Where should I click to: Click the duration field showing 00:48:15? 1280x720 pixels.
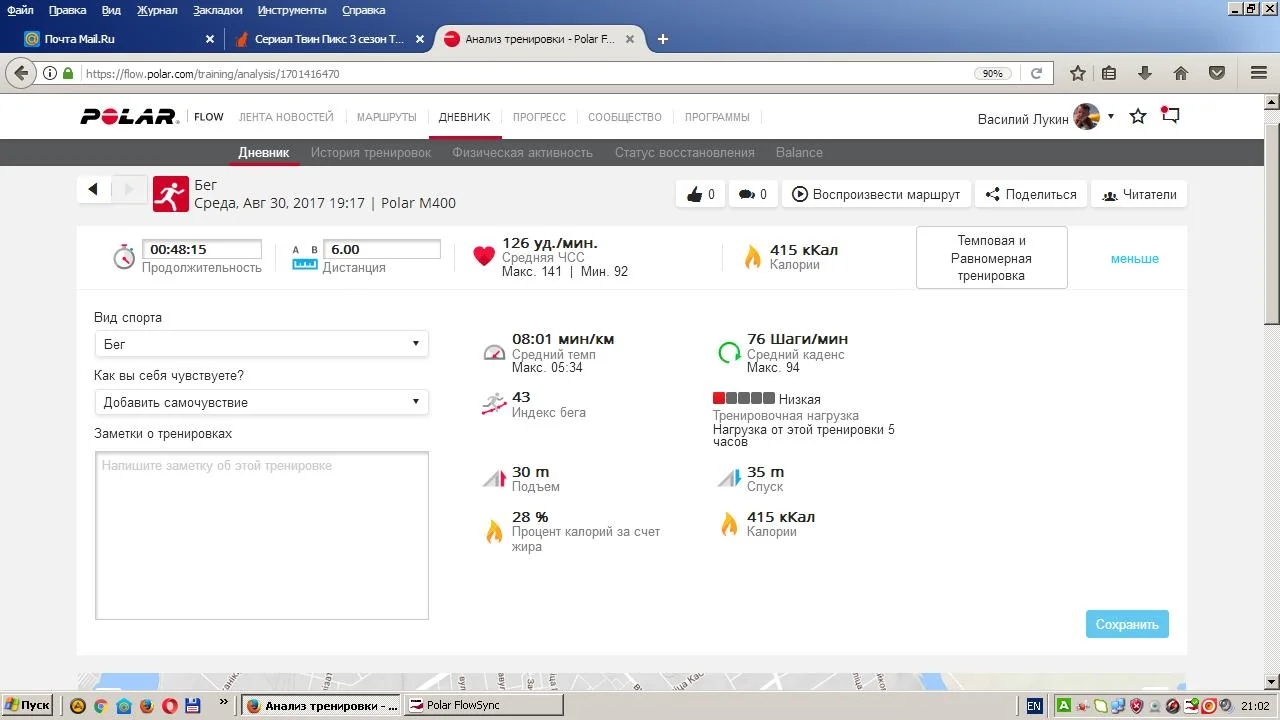[202, 250]
